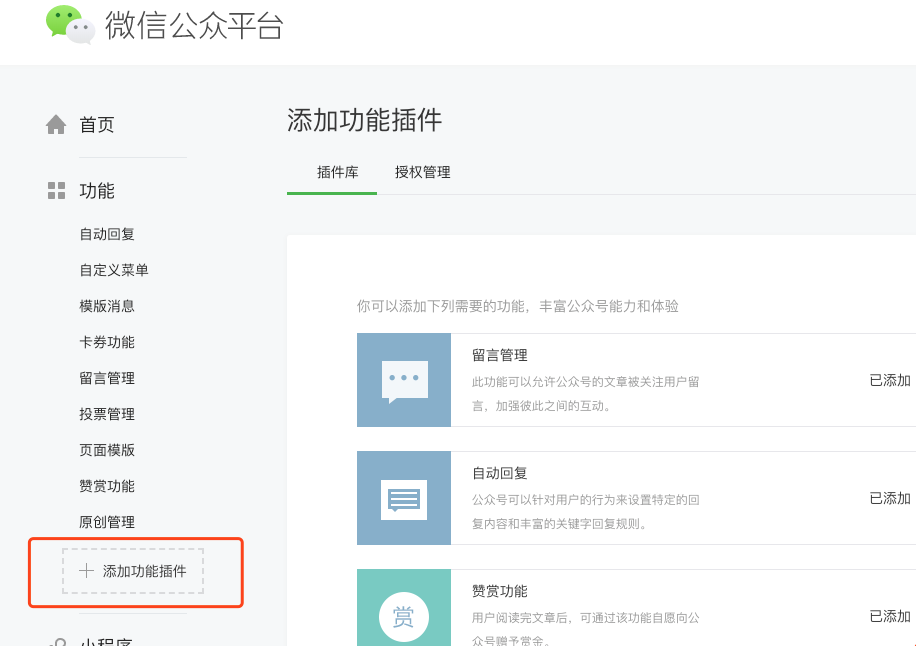
Task: Click the 你可以添加下列需要的功能 description text
Action: click(x=518, y=306)
